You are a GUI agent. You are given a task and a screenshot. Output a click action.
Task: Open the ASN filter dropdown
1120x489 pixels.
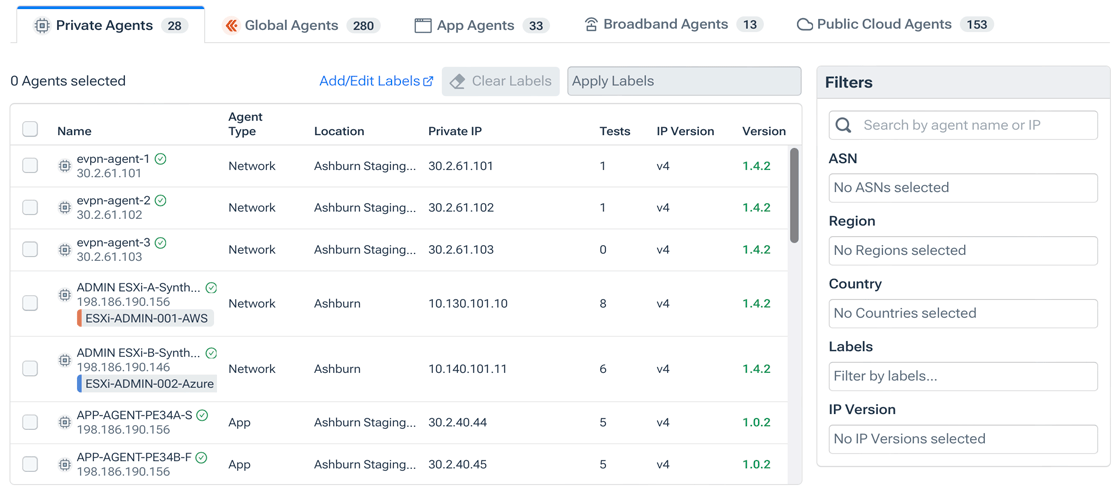tap(963, 188)
